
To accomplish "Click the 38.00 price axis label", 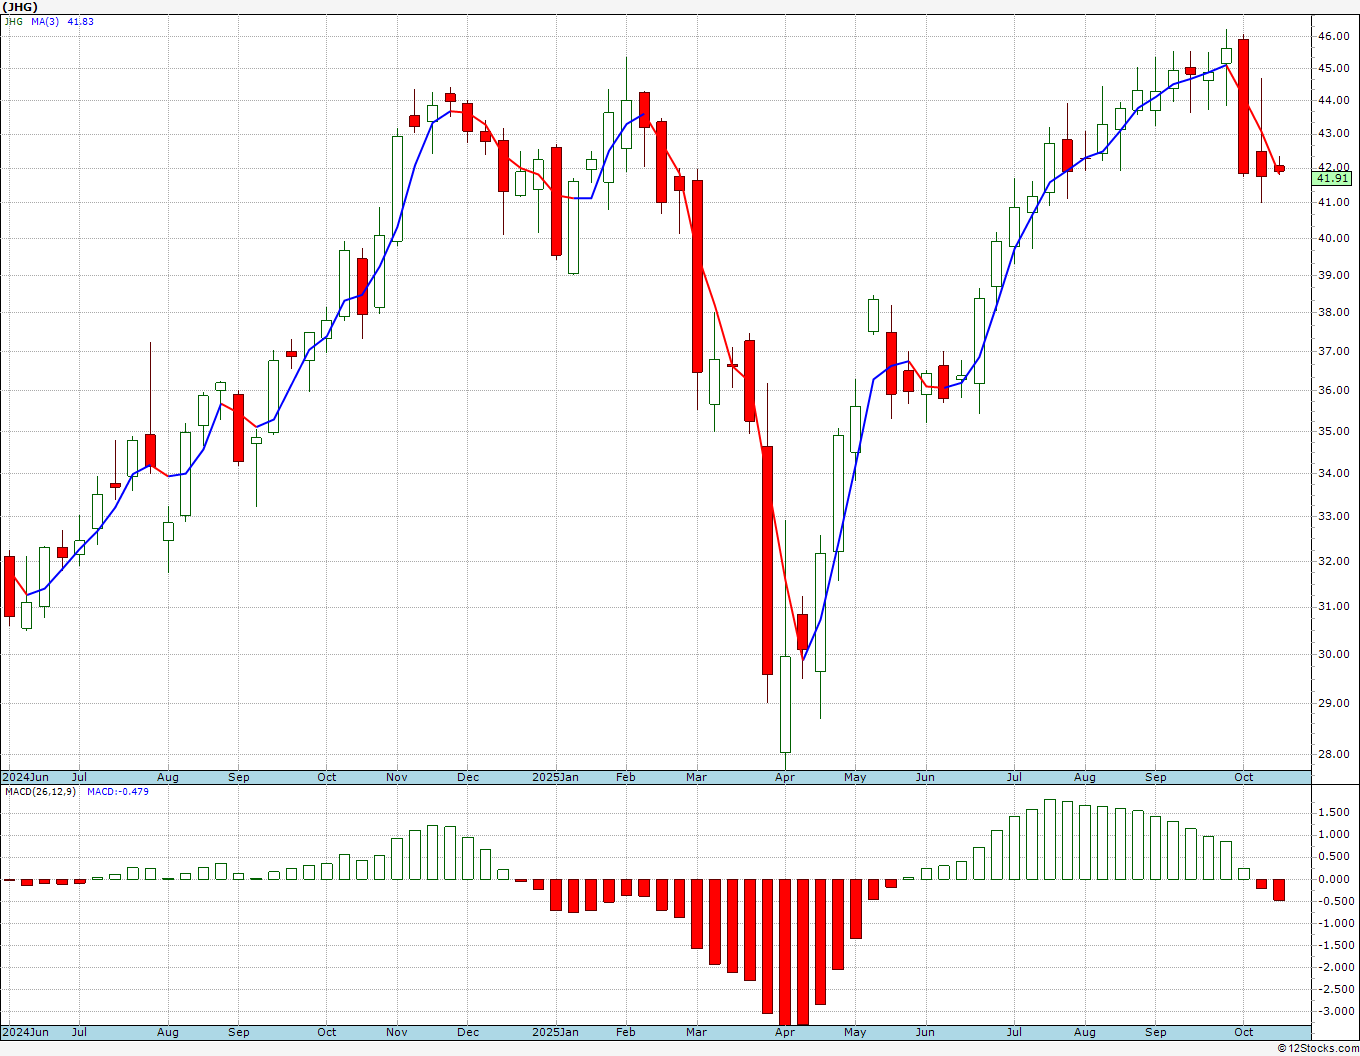I will [x=1333, y=312].
